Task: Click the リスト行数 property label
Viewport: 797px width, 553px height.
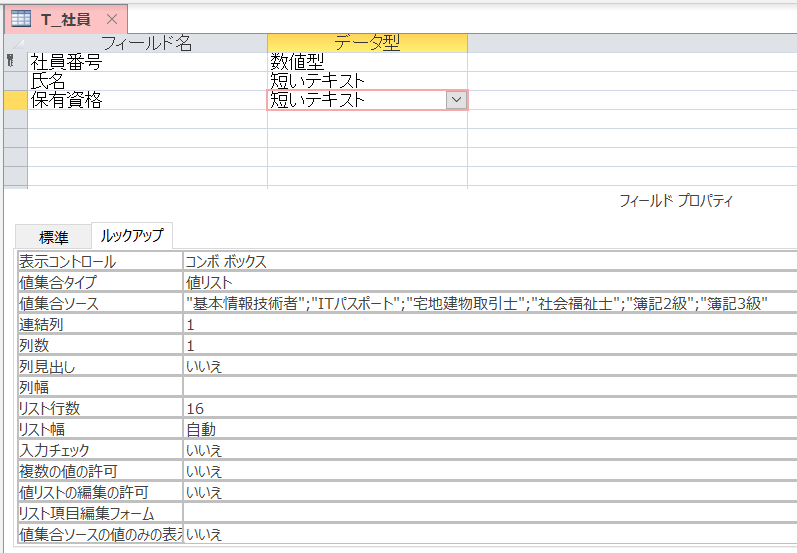Action: [100, 408]
